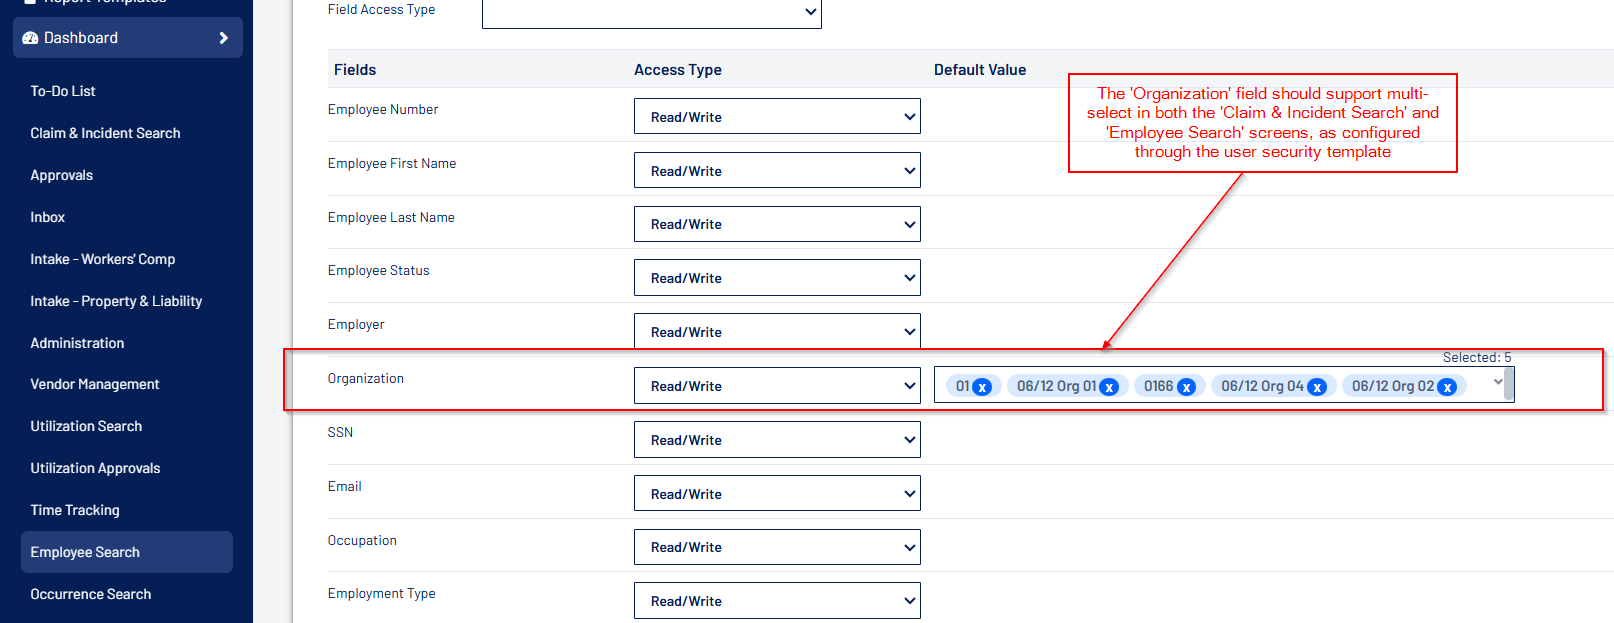The height and width of the screenshot is (623, 1614).
Task: Open Vendor Management page
Action: (95, 384)
